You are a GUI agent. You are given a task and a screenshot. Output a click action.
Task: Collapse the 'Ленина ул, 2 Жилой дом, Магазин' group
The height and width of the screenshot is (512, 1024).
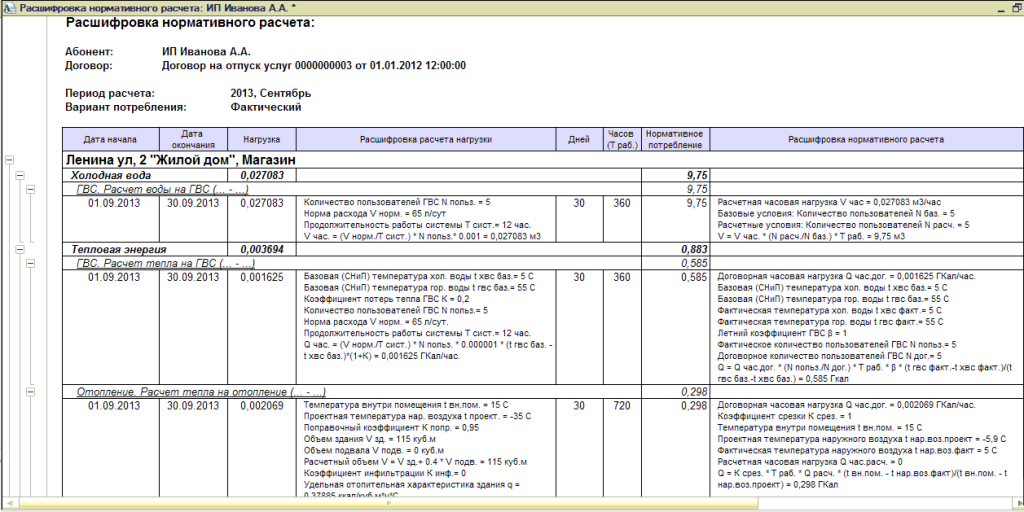click(9, 159)
